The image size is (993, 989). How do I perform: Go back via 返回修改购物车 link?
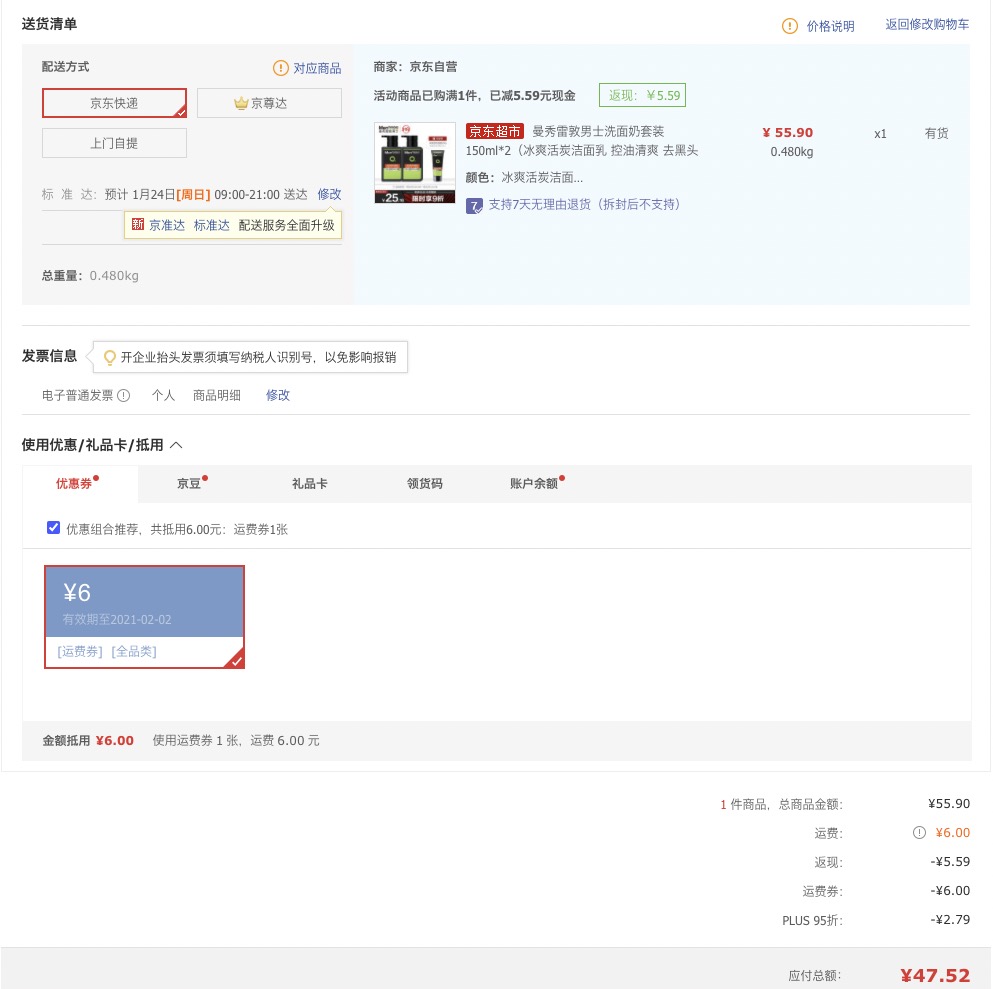click(x=927, y=25)
